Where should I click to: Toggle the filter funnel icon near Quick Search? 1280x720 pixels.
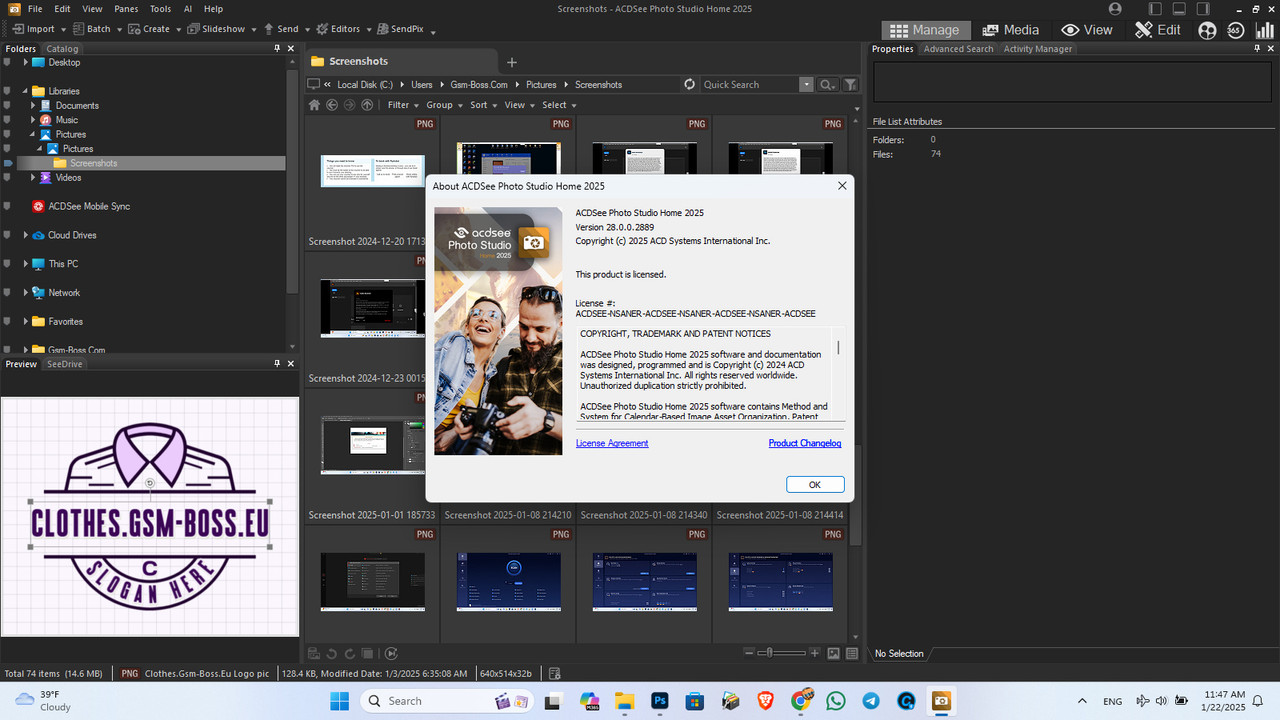coord(850,85)
